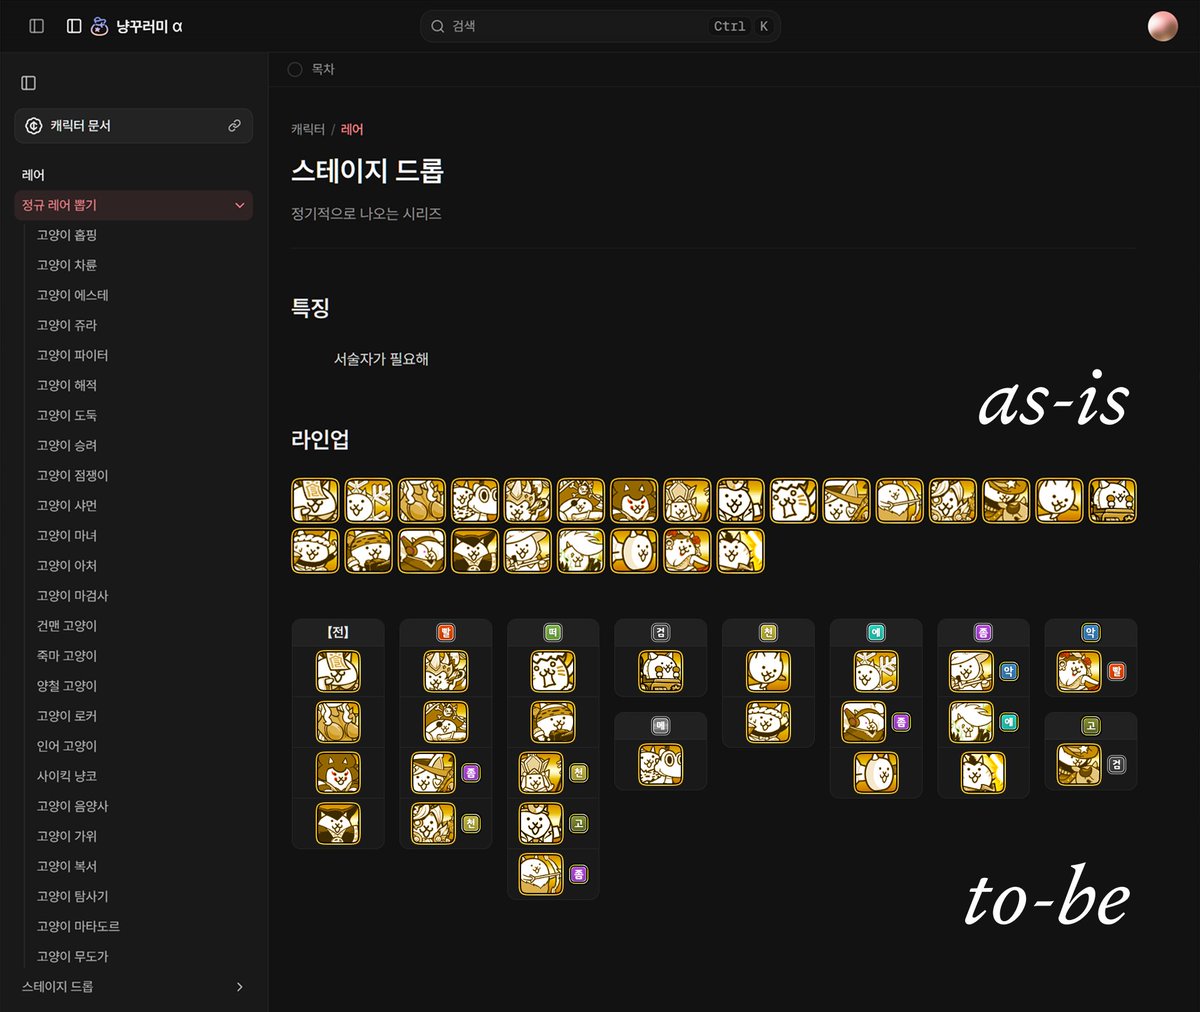Select the red 빨 column header
The height and width of the screenshot is (1012, 1200).
(446, 633)
